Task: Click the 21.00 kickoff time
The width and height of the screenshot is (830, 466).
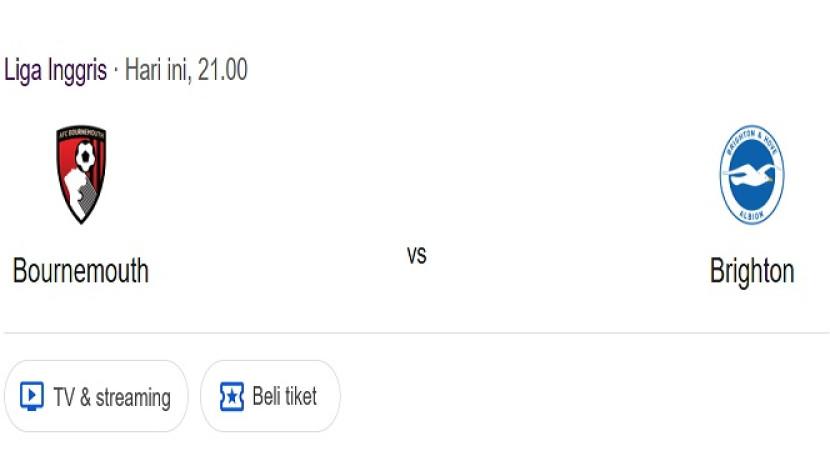Action: (x=222, y=71)
